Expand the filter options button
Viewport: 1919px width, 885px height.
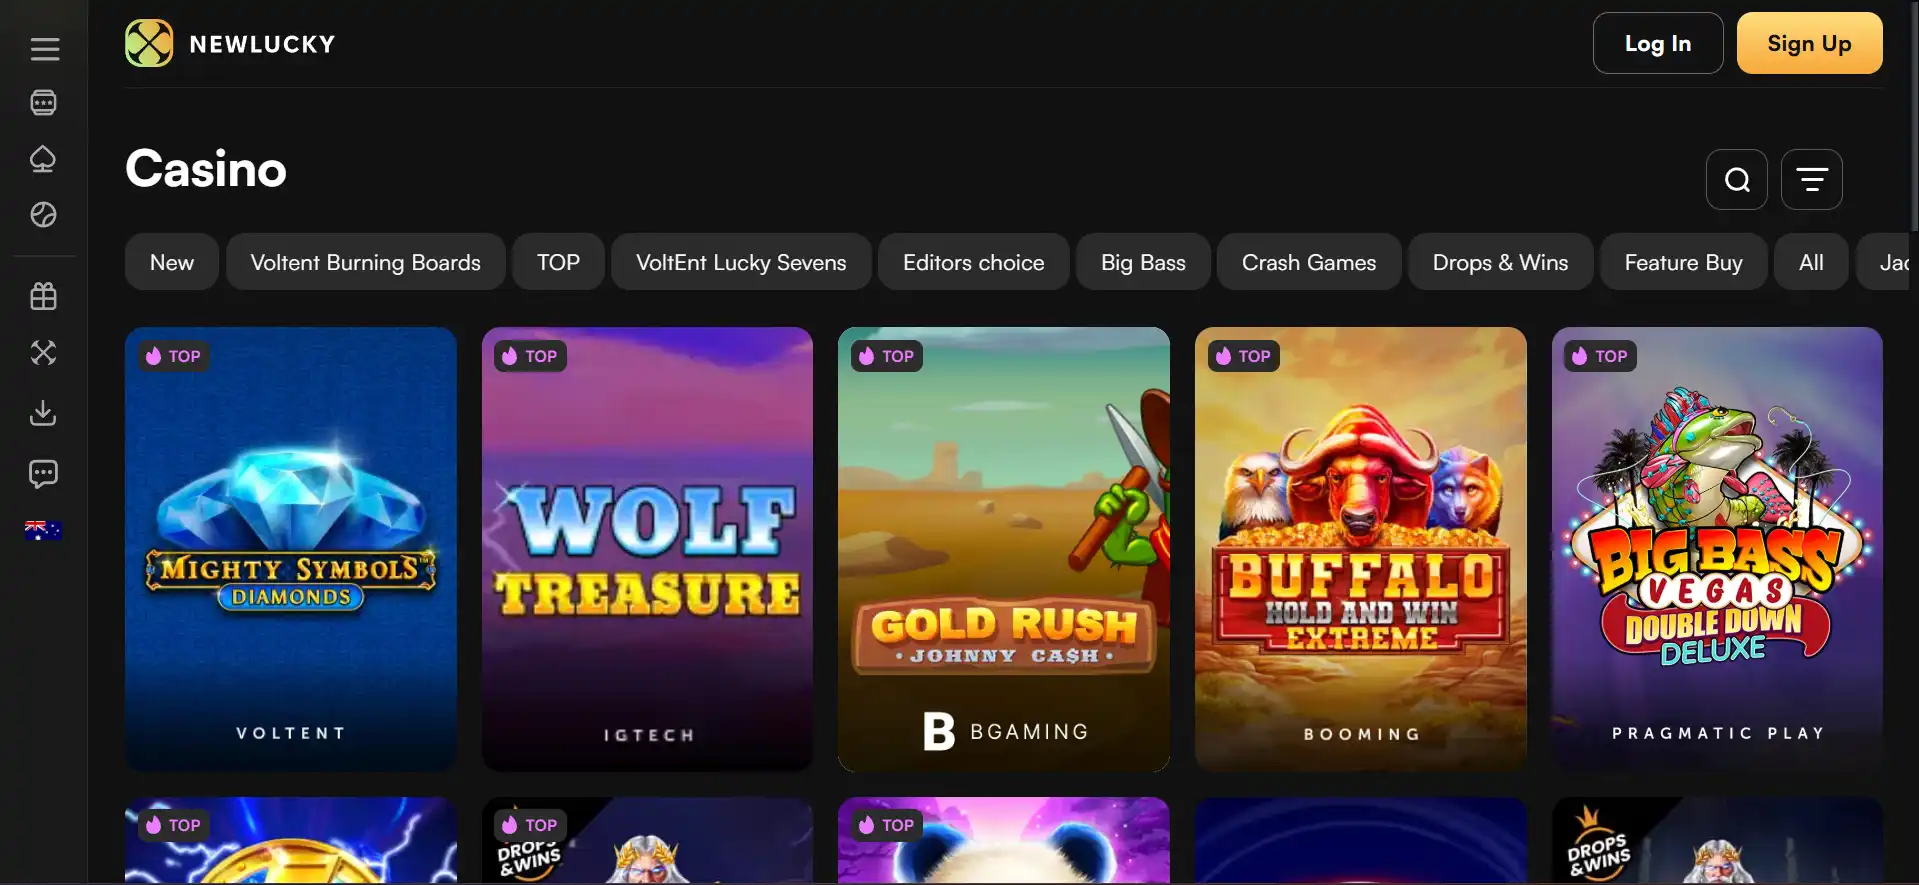pos(1812,180)
